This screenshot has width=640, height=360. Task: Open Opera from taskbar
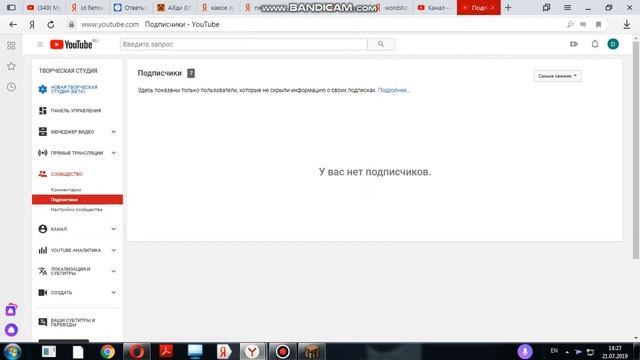(137, 351)
